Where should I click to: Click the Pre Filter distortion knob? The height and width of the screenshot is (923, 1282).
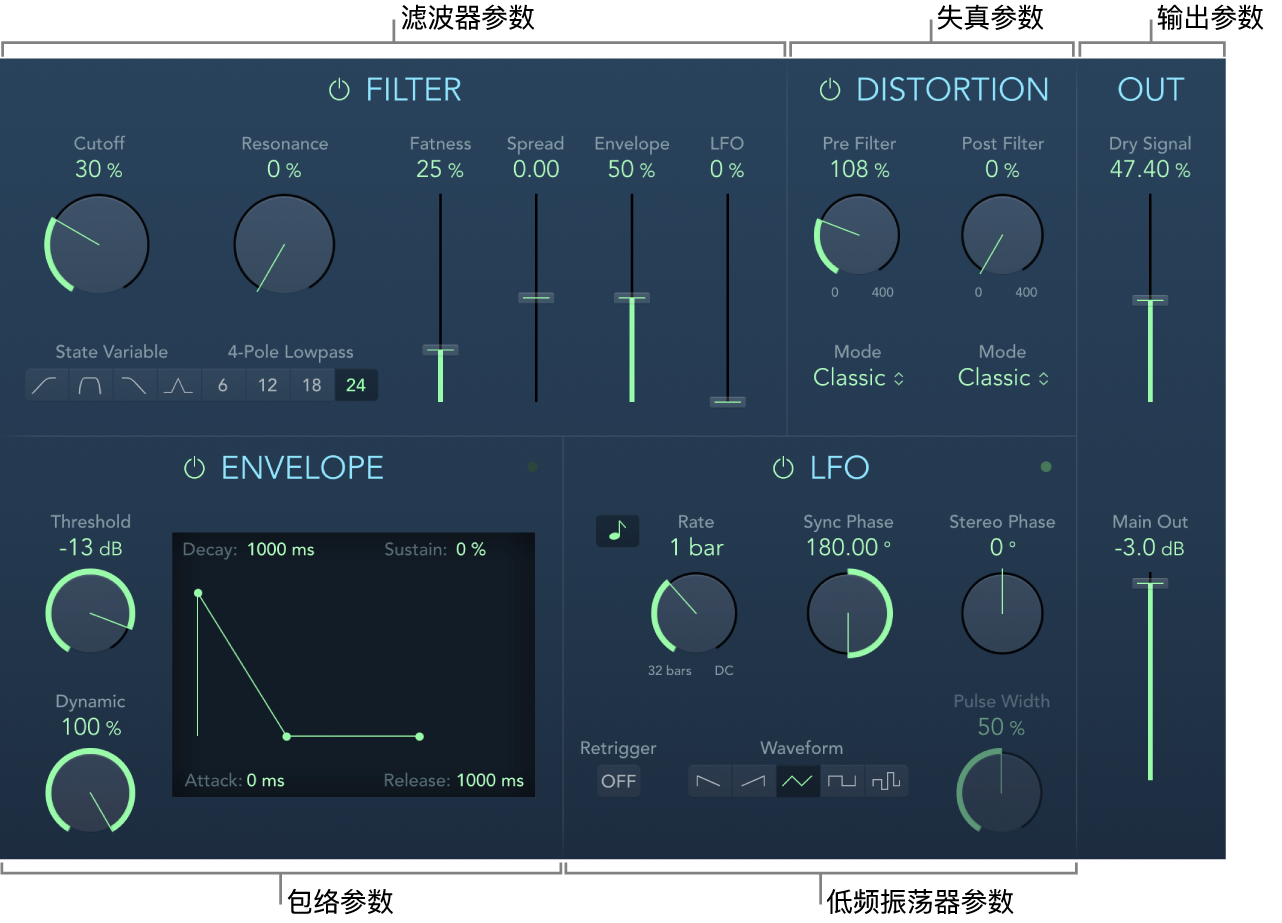pyautogui.click(x=857, y=234)
